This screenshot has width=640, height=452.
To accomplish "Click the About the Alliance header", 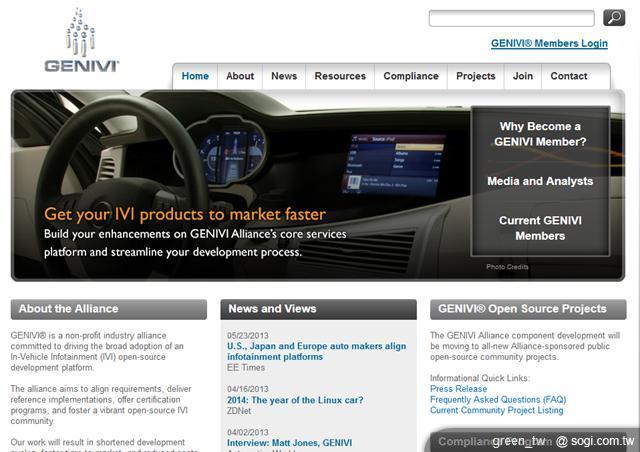I will 109,309.
